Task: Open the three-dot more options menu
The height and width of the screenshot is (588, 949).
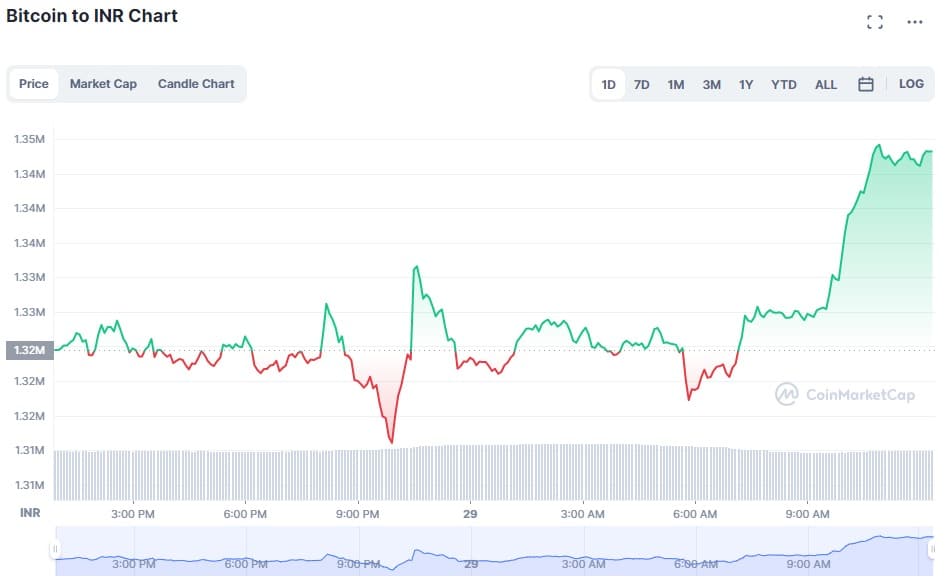Action: pyautogui.click(x=915, y=22)
